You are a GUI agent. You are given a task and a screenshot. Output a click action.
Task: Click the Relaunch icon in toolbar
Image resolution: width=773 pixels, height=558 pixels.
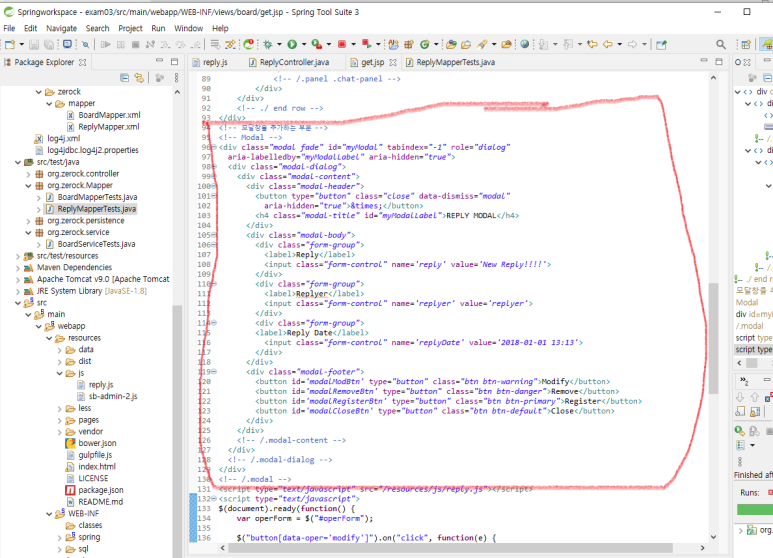pyautogui.click(x=366, y=44)
